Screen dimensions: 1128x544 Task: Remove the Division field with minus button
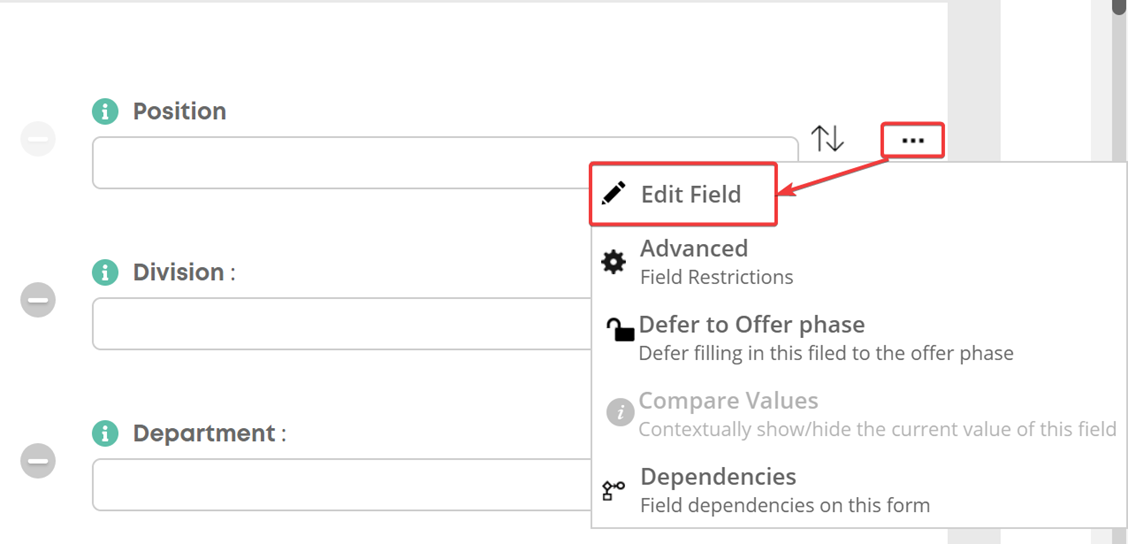pyautogui.click(x=37, y=299)
